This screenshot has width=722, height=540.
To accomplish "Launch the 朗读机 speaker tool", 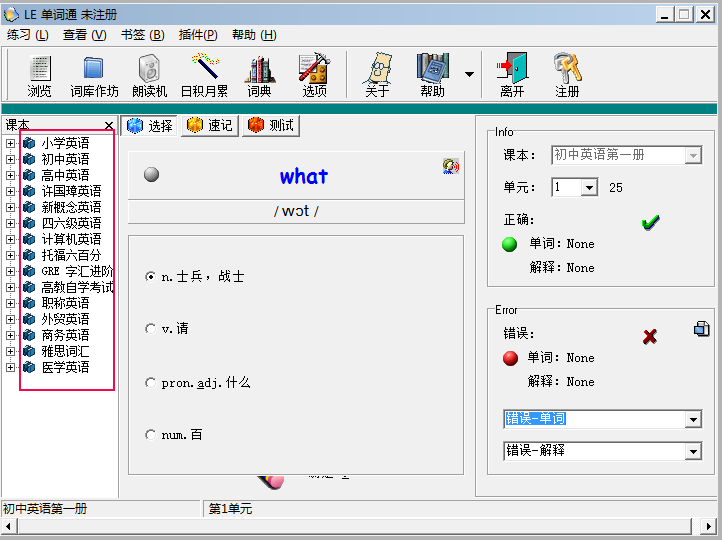I will click(149, 75).
